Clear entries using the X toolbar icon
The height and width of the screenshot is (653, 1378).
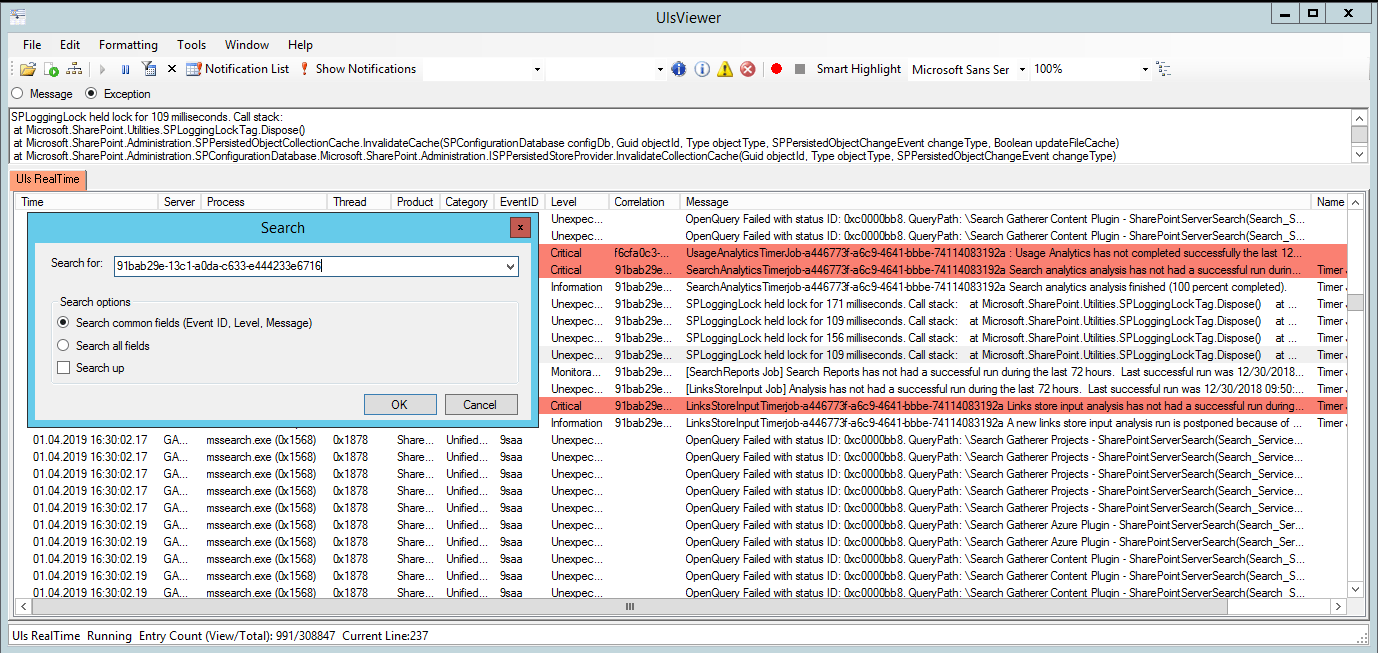170,69
